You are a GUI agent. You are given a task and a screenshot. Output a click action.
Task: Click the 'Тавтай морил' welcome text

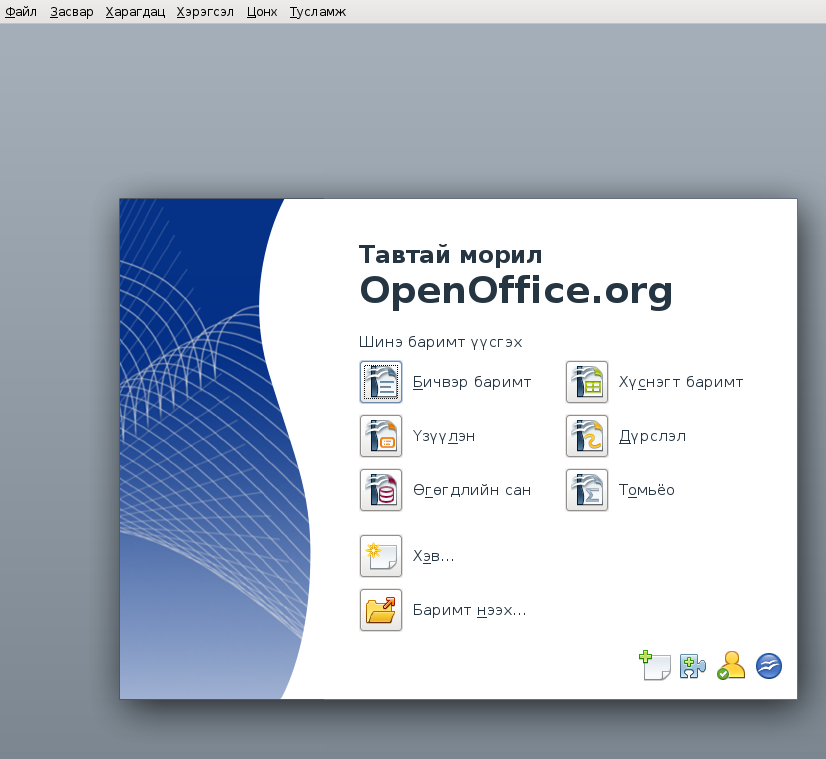click(x=450, y=255)
